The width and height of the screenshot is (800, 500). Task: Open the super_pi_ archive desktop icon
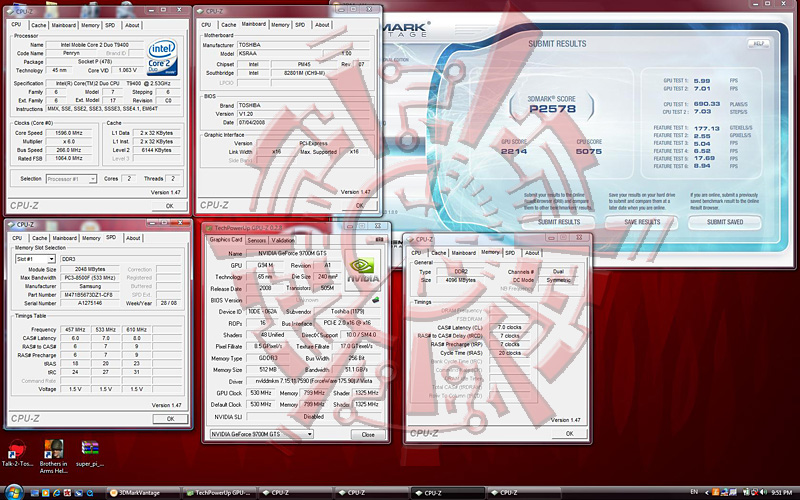(90, 453)
